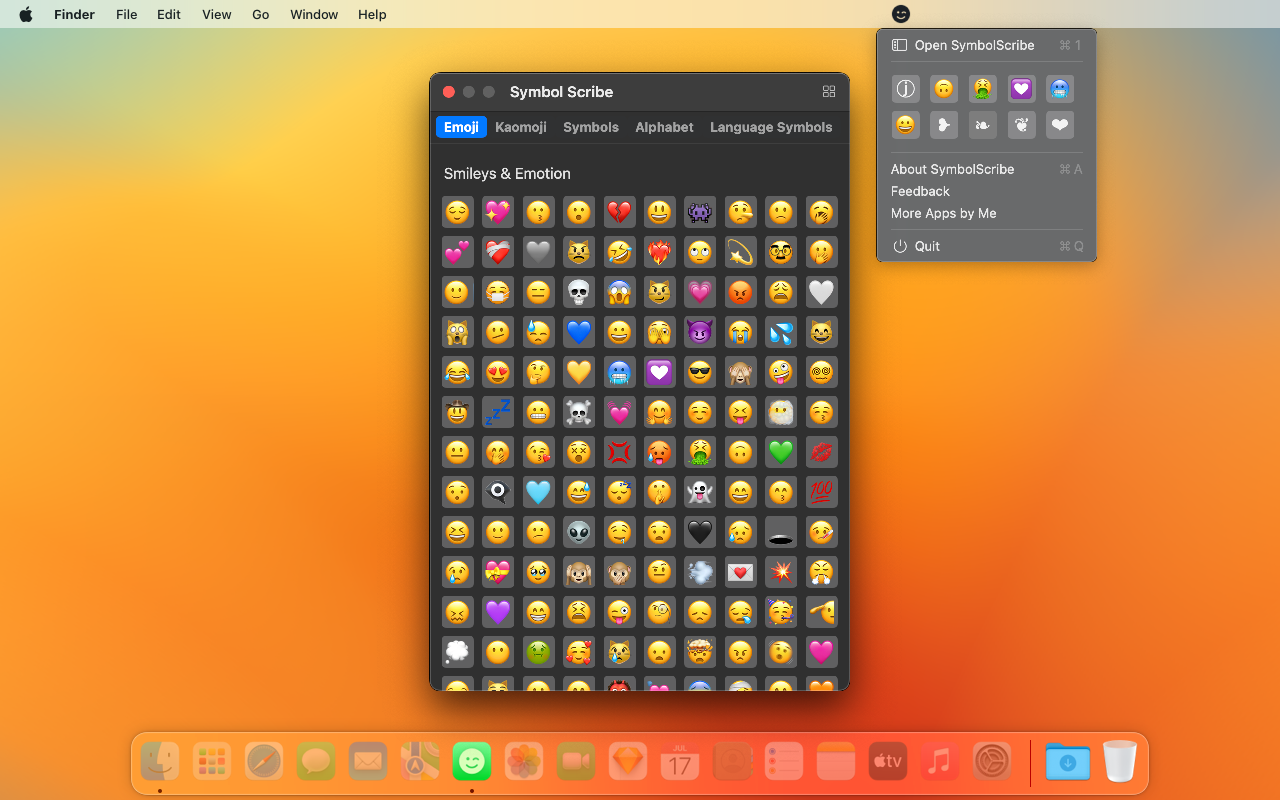Screen dimensions: 1280x800
Task: Click the red anger symbol emoji
Action: click(619, 452)
